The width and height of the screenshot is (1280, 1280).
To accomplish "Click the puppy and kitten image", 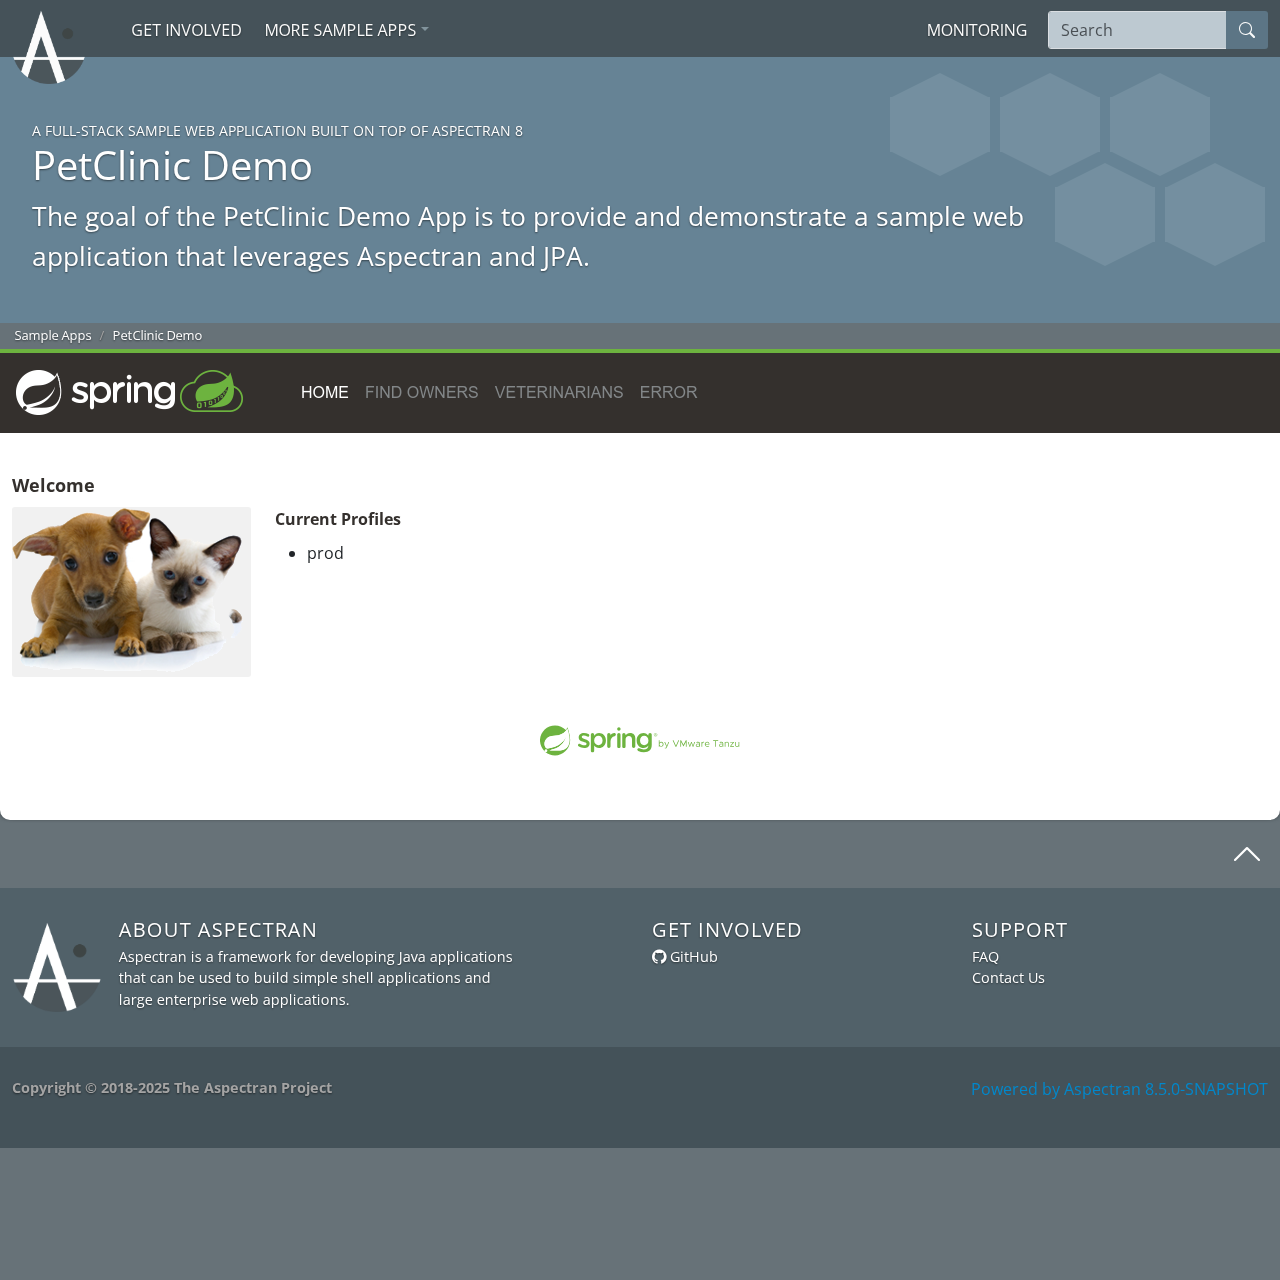I will point(131,592).
